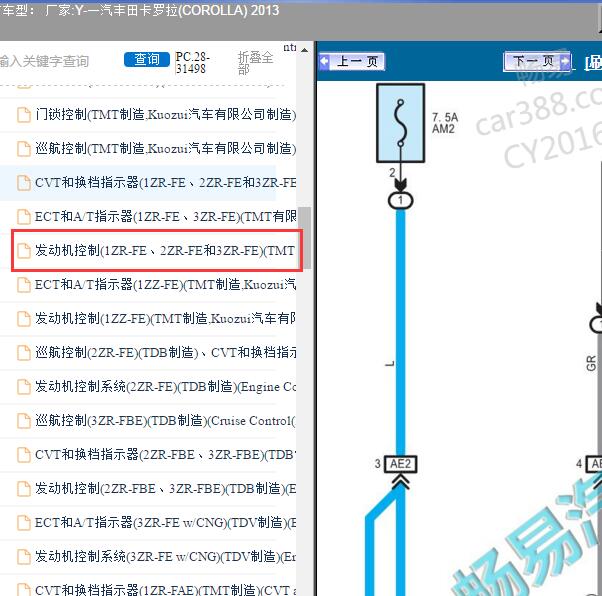Click document icon beside 发动机控制(2ZR-FBE
This screenshot has width=602, height=596.
(24, 489)
